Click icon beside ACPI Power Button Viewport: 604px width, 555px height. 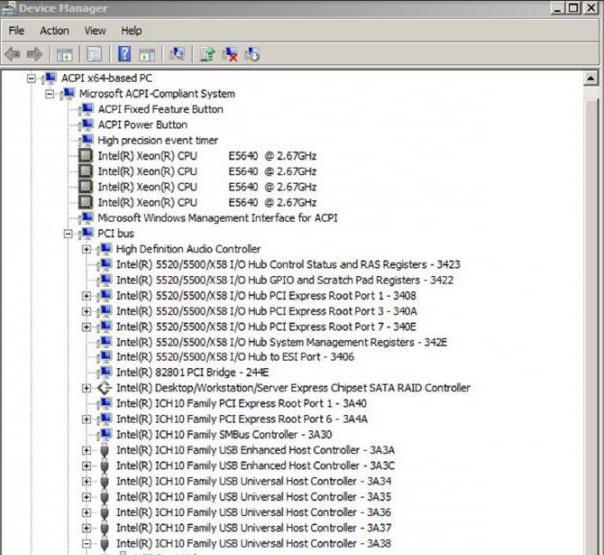click(87, 125)
